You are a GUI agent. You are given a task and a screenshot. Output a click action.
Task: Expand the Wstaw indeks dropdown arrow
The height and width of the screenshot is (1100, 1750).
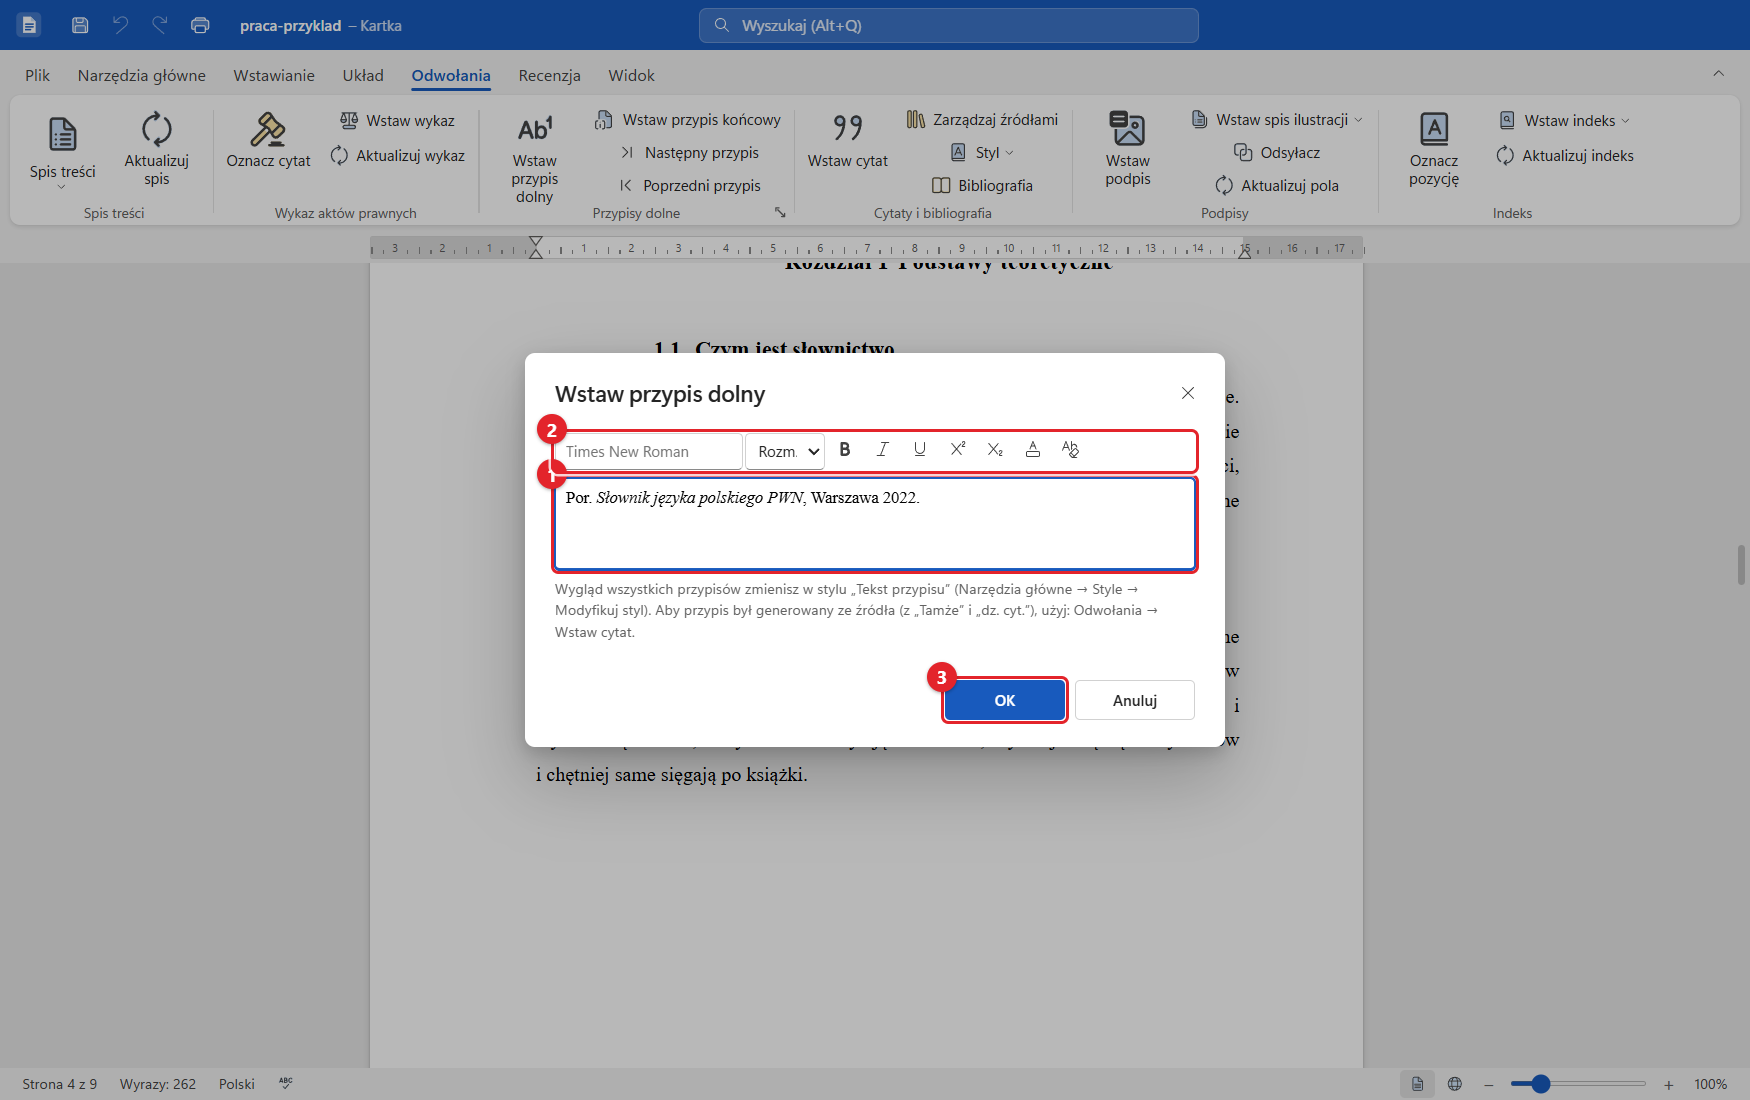(x=1626, y=121)
